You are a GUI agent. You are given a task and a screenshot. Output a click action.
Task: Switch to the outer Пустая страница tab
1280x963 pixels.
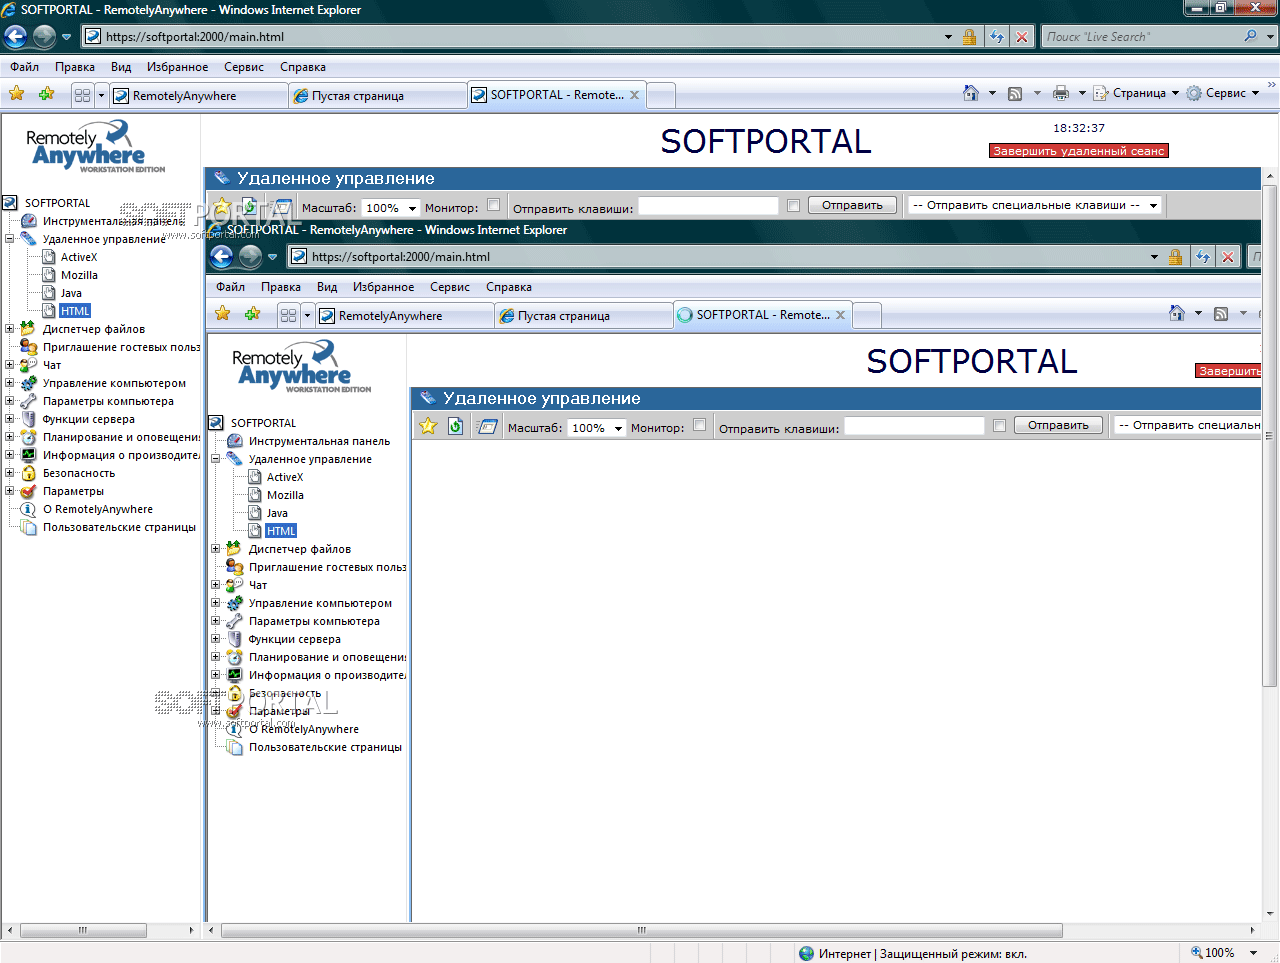(x=376, y=96)
